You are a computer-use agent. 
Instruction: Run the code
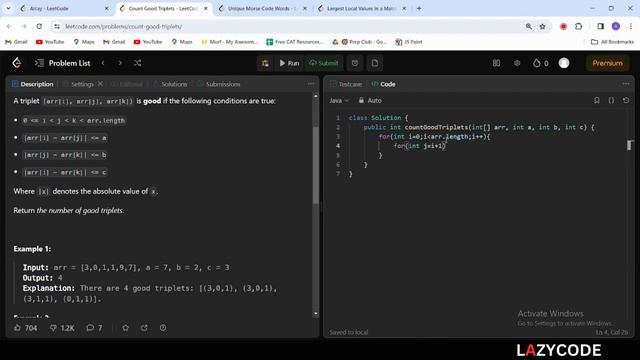(289, 63)
